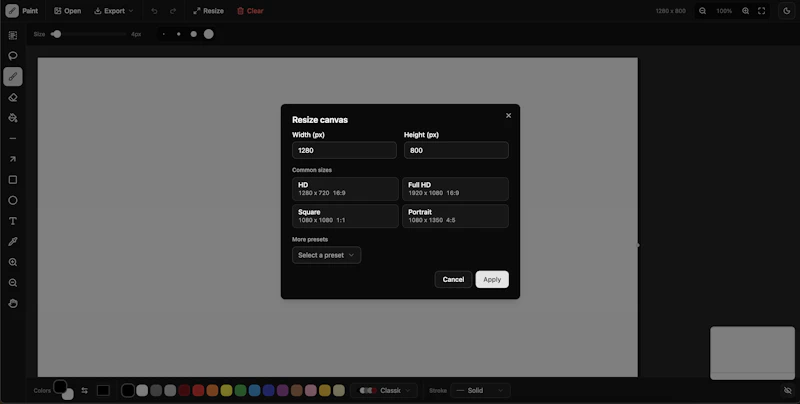This screenshot has height=404, width=800.
Task: Click the brush Size slider handle
Action: (x=57, y=34)
